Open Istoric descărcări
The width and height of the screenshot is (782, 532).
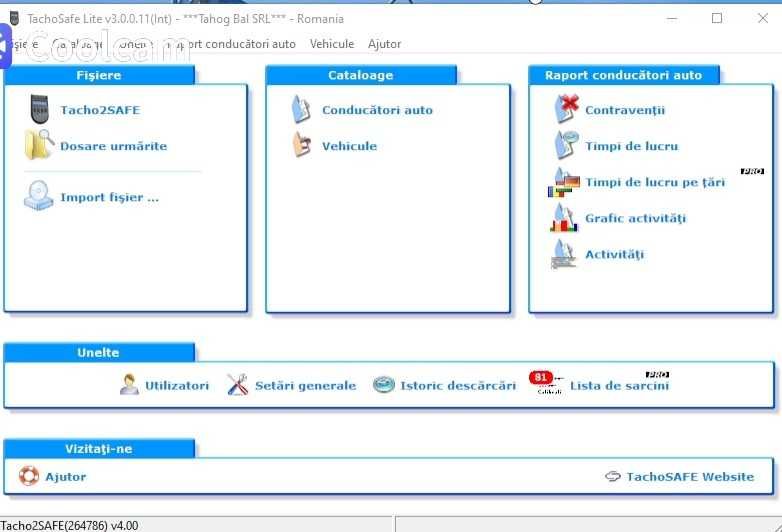tap(458, 385)
